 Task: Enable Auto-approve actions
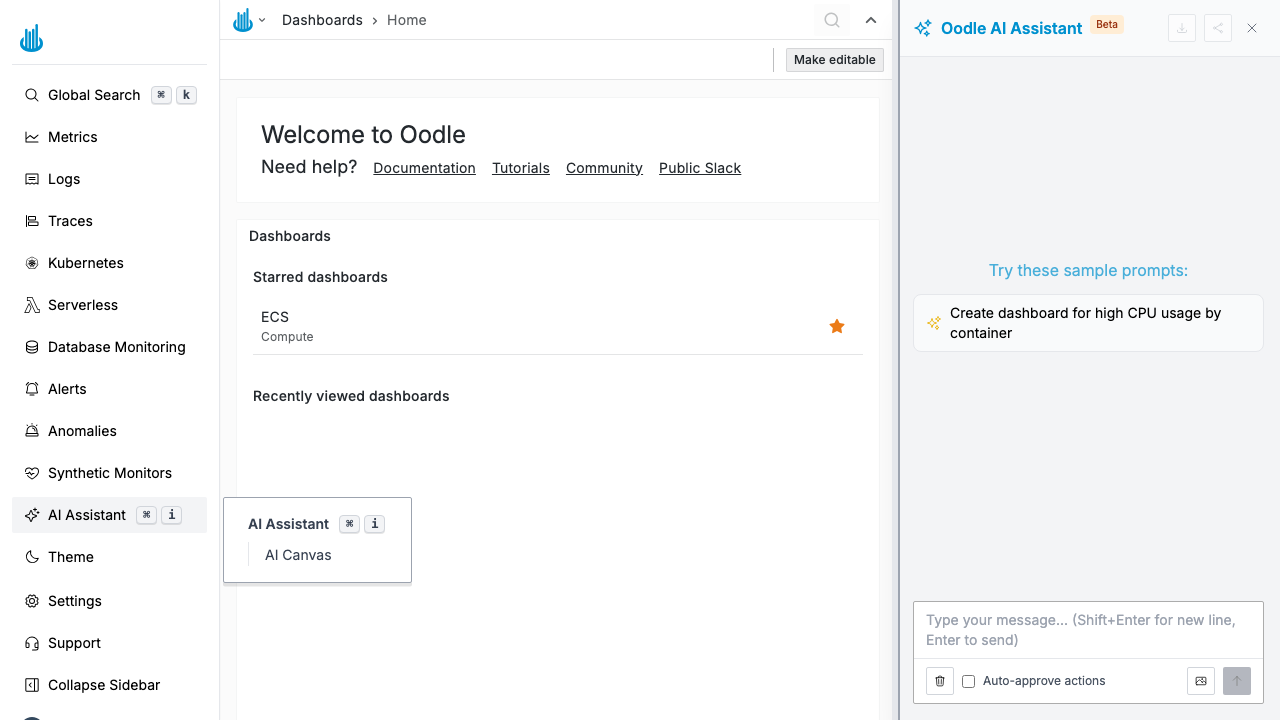coord(968,680)
